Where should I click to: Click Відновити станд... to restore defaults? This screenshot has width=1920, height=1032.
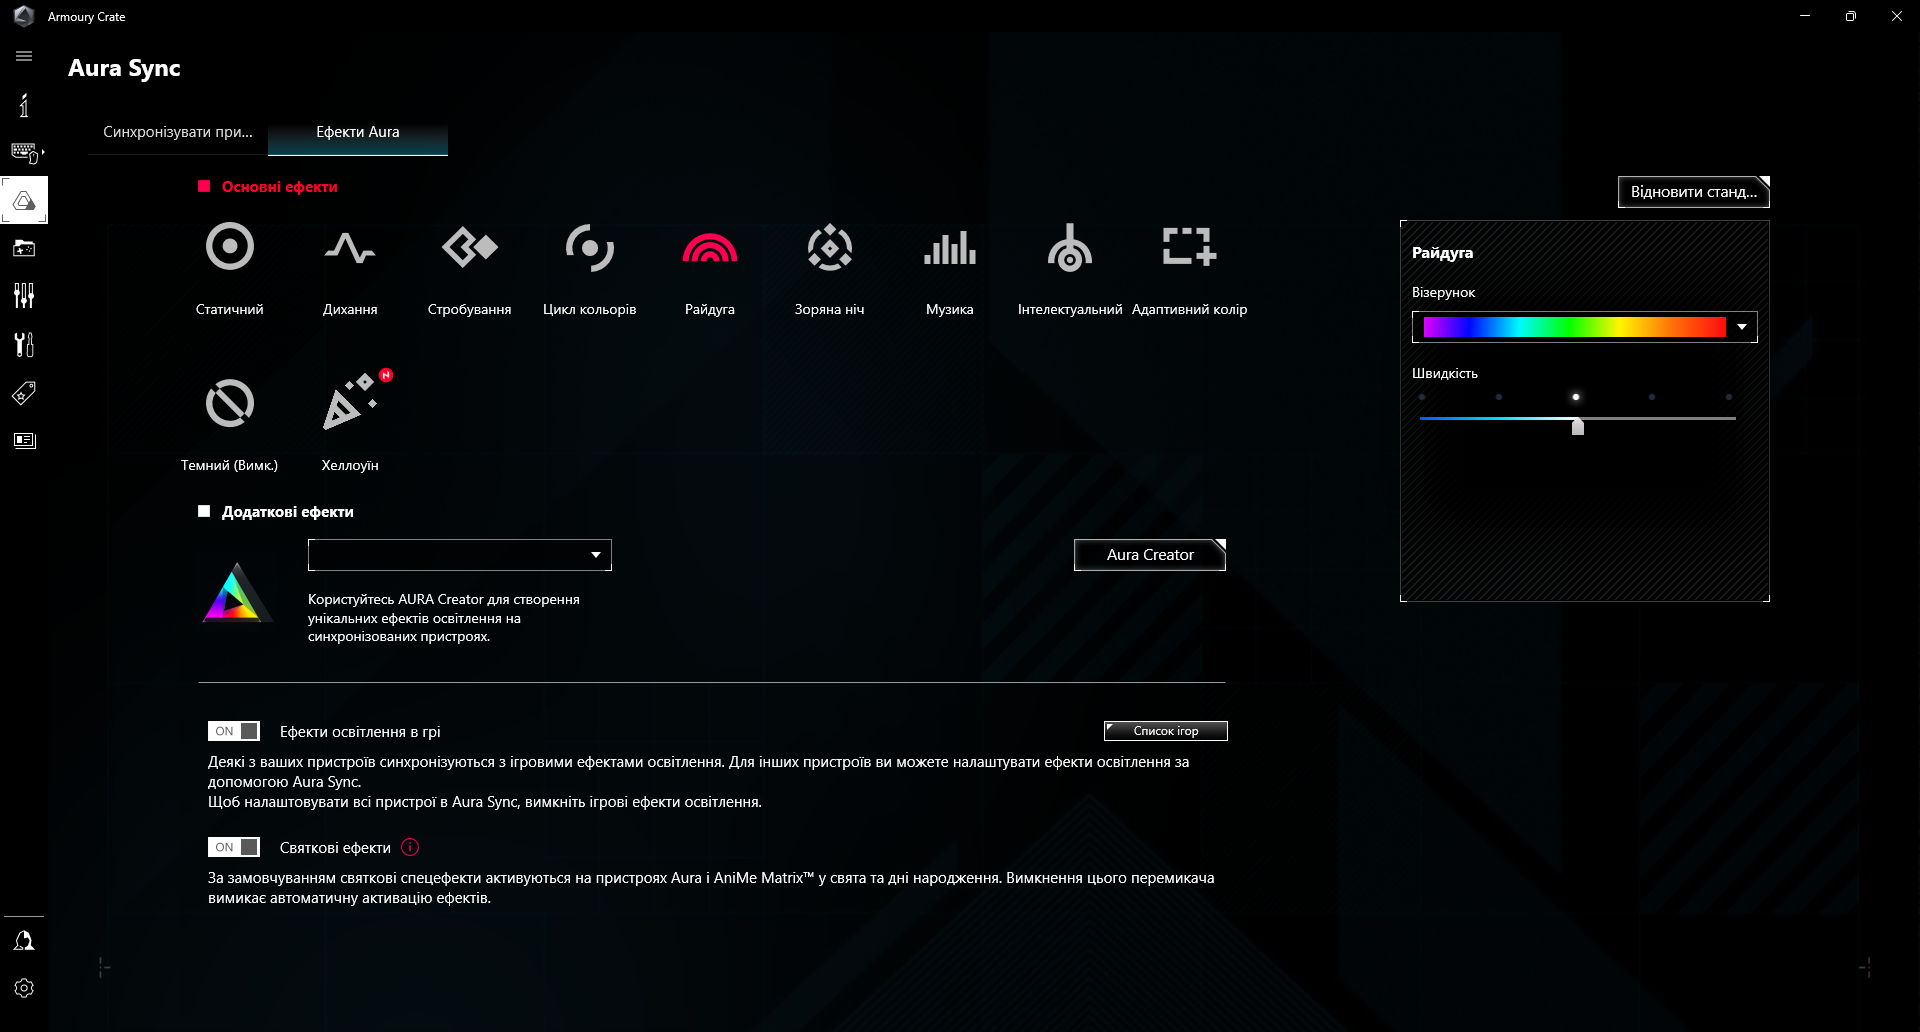coord(1691,192)
